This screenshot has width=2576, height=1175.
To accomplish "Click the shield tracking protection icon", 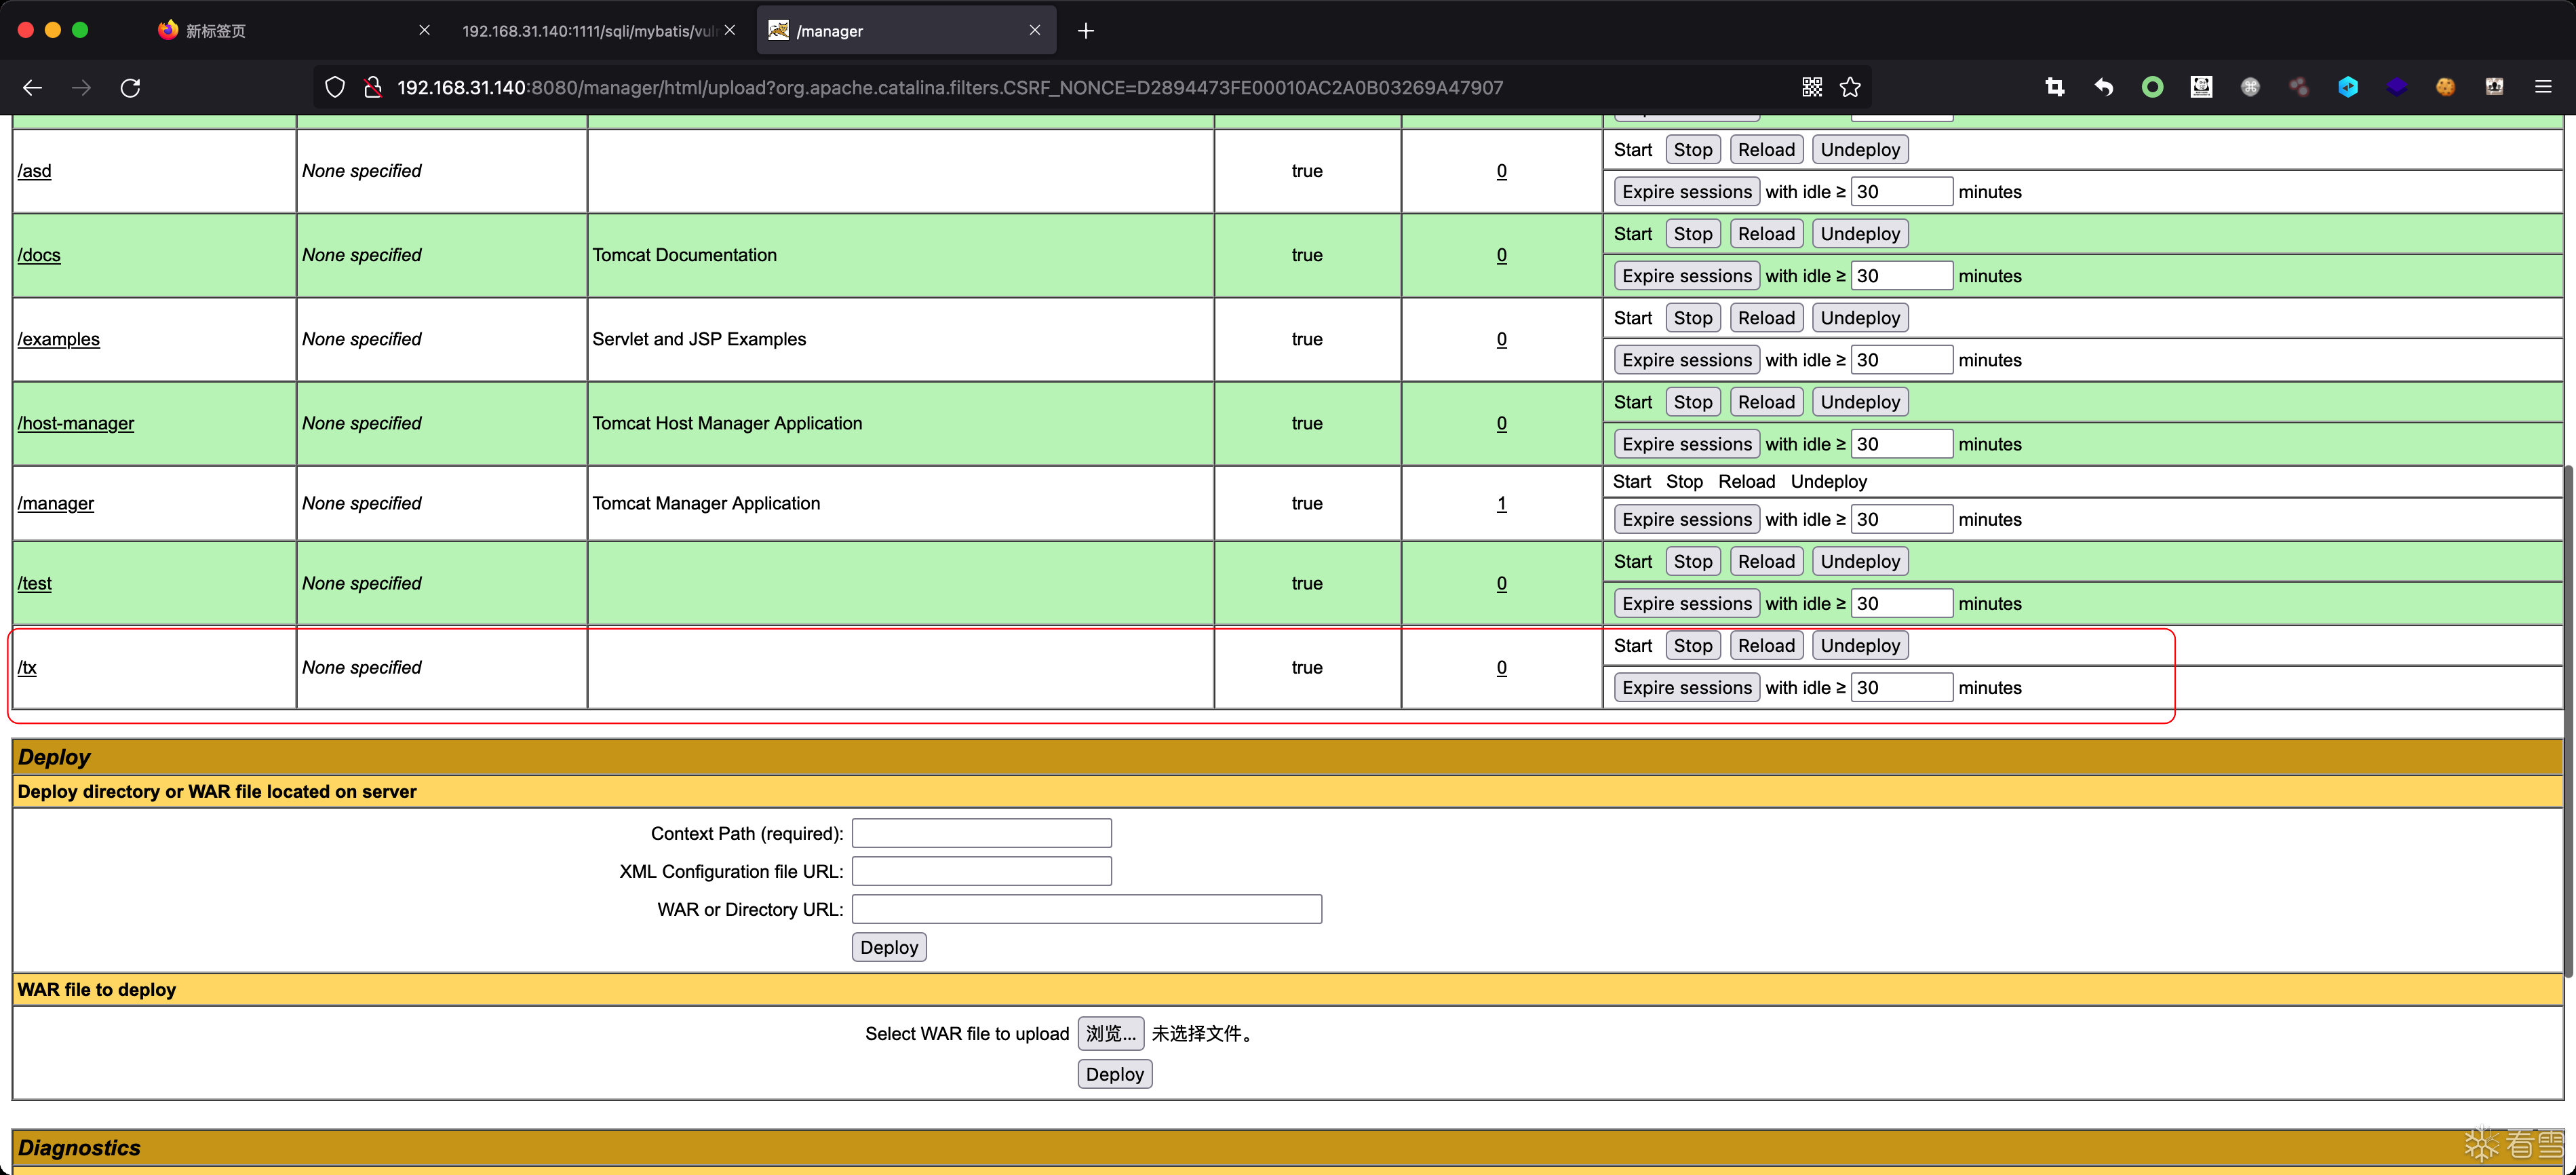I will click(335, 87).
